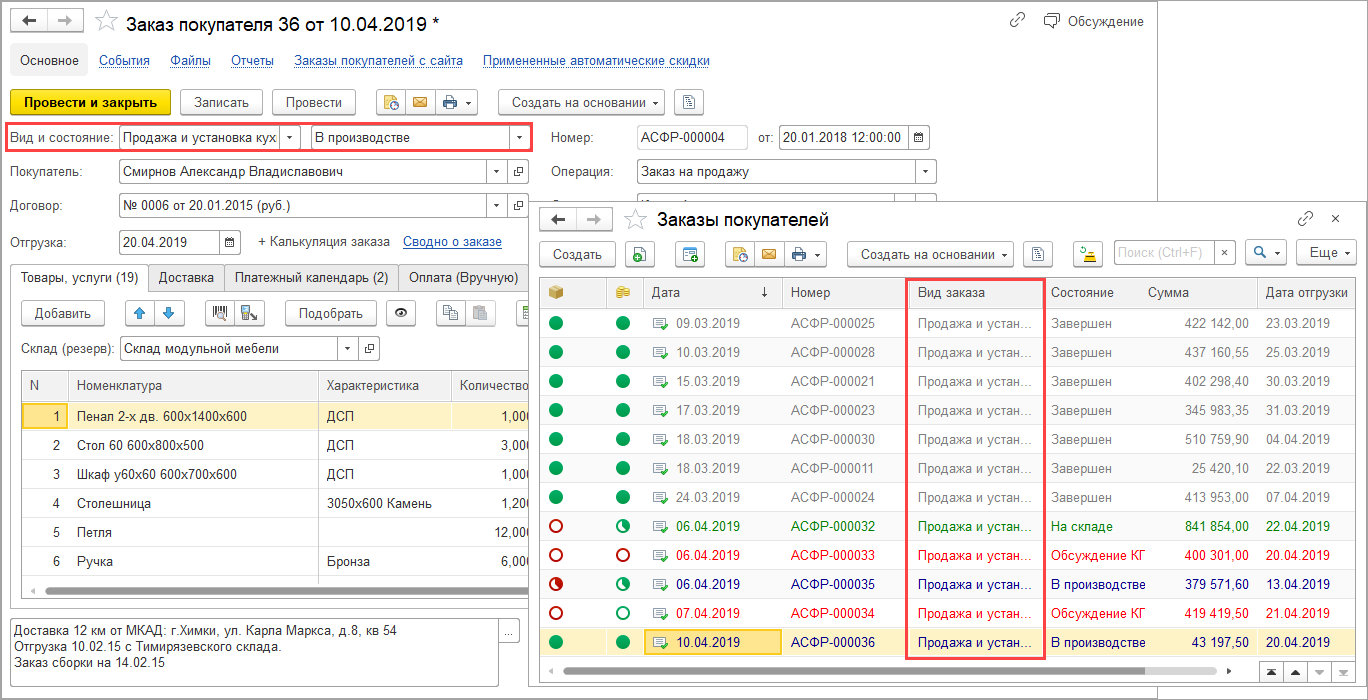Toggle the eye visibility button near Подобрать

(x=402, y=313)
